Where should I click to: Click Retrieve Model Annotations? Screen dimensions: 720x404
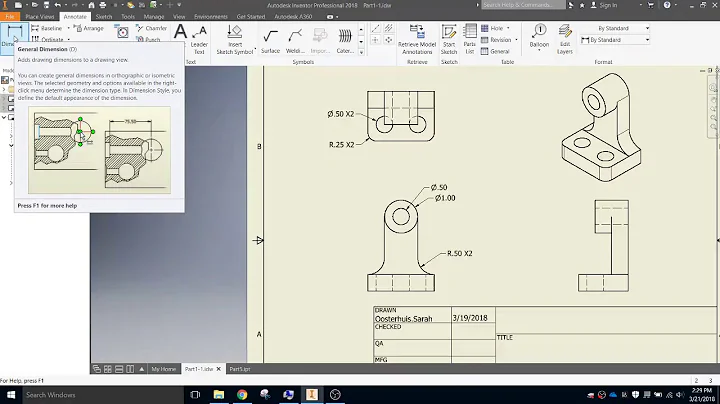417,39
